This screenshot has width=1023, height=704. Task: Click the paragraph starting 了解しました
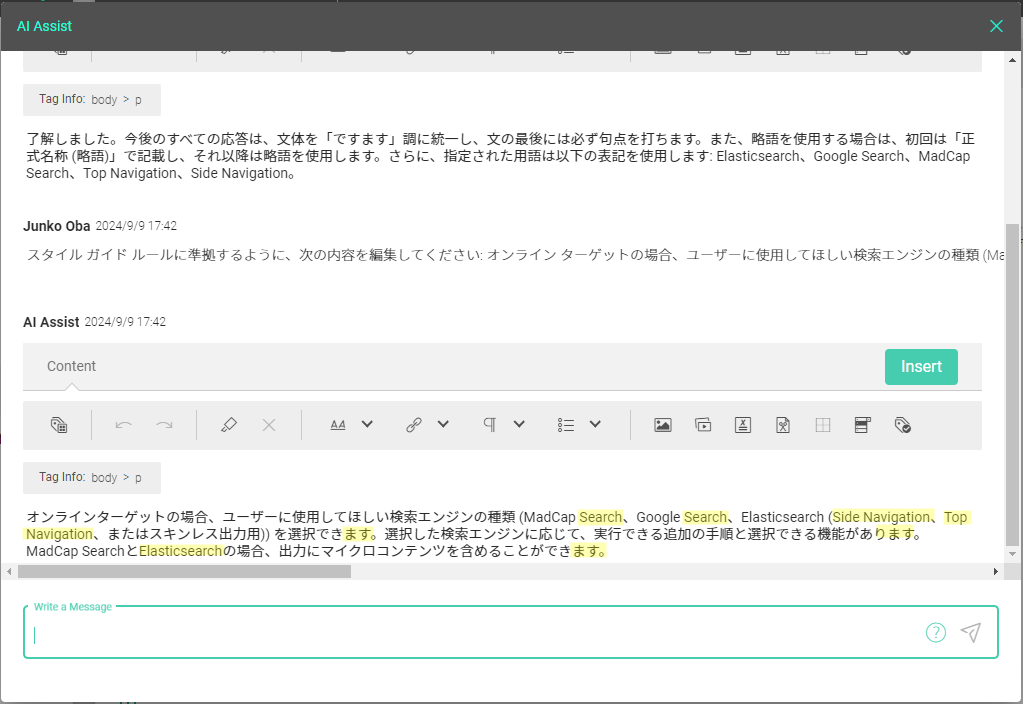(x=500, y=156)
